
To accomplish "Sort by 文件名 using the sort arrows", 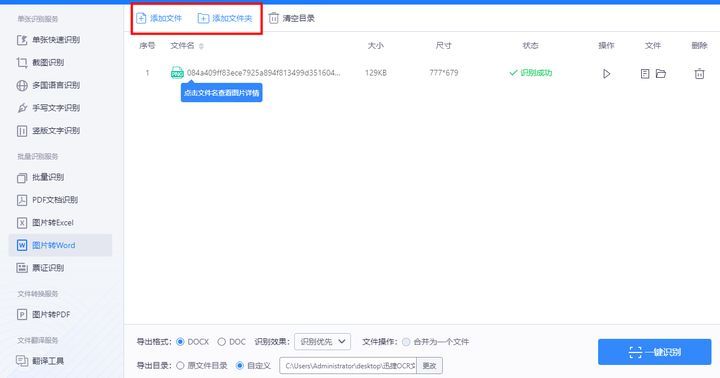I will tap(201, 46).
